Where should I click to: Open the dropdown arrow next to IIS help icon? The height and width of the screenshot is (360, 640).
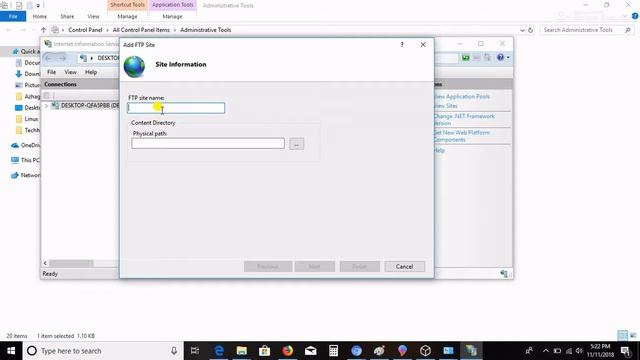coord(508,58)
